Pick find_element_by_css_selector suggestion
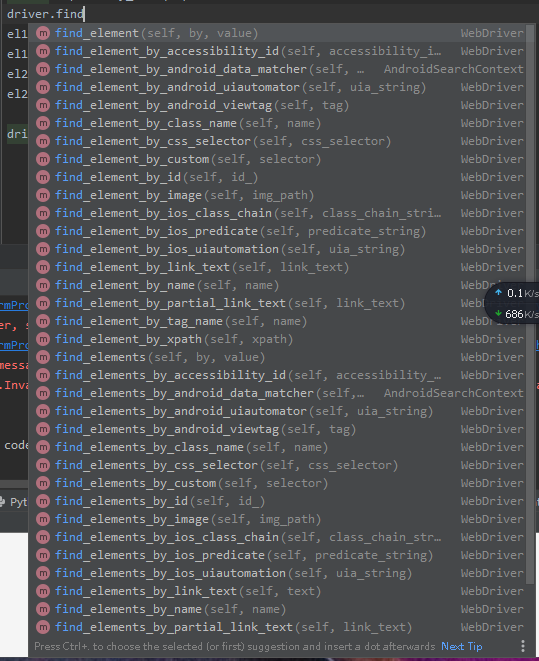This screenshot has width=539, height=661. pos(277,141)
